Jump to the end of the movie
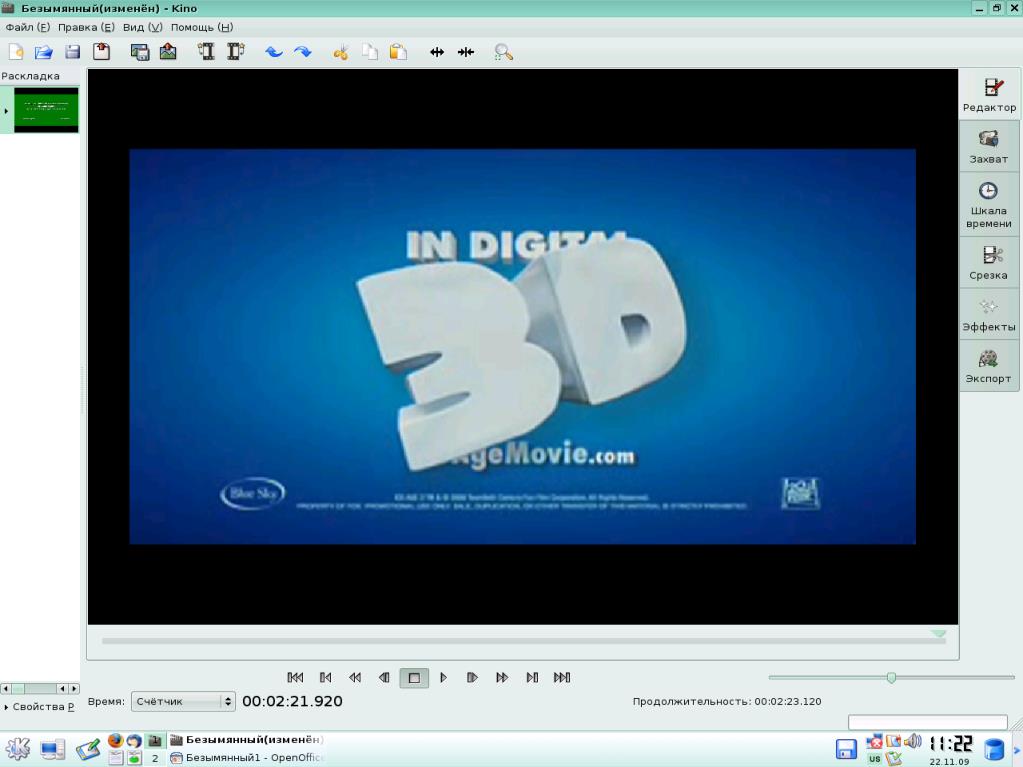The height and width of the screenshot is (767, 1023). coord(562,678)
